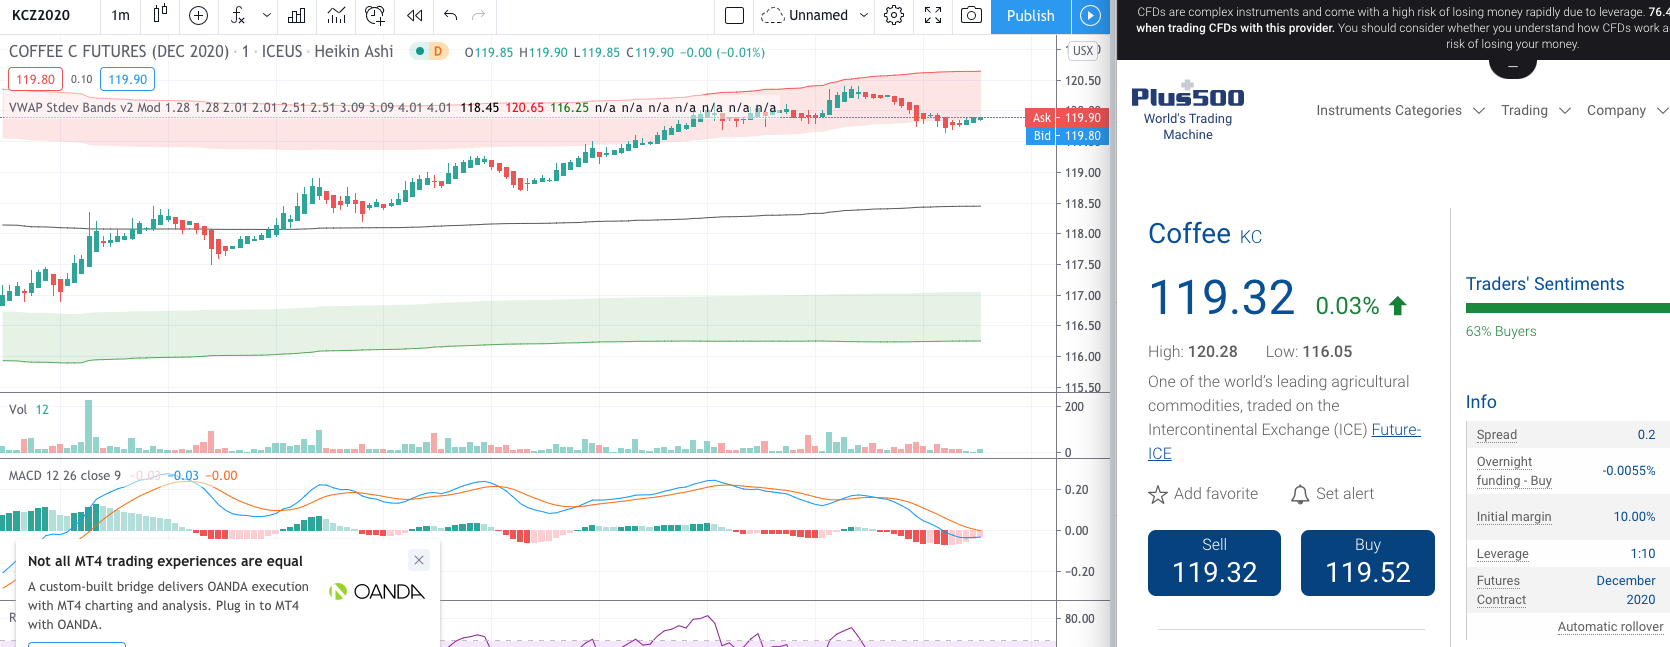The width and height of the screenshot is (1670, 647).
Task: Create a price alert via alarm icon
Action: [x=375, y=15]
